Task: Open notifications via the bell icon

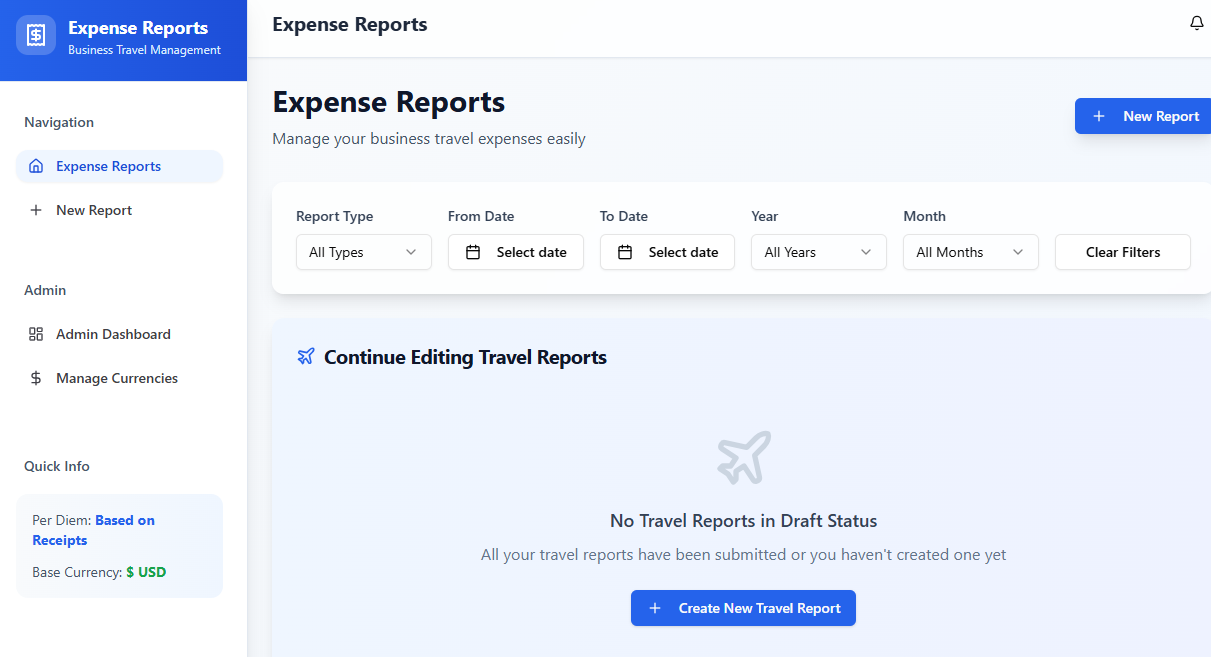Action: click(x=1196, y=23)
